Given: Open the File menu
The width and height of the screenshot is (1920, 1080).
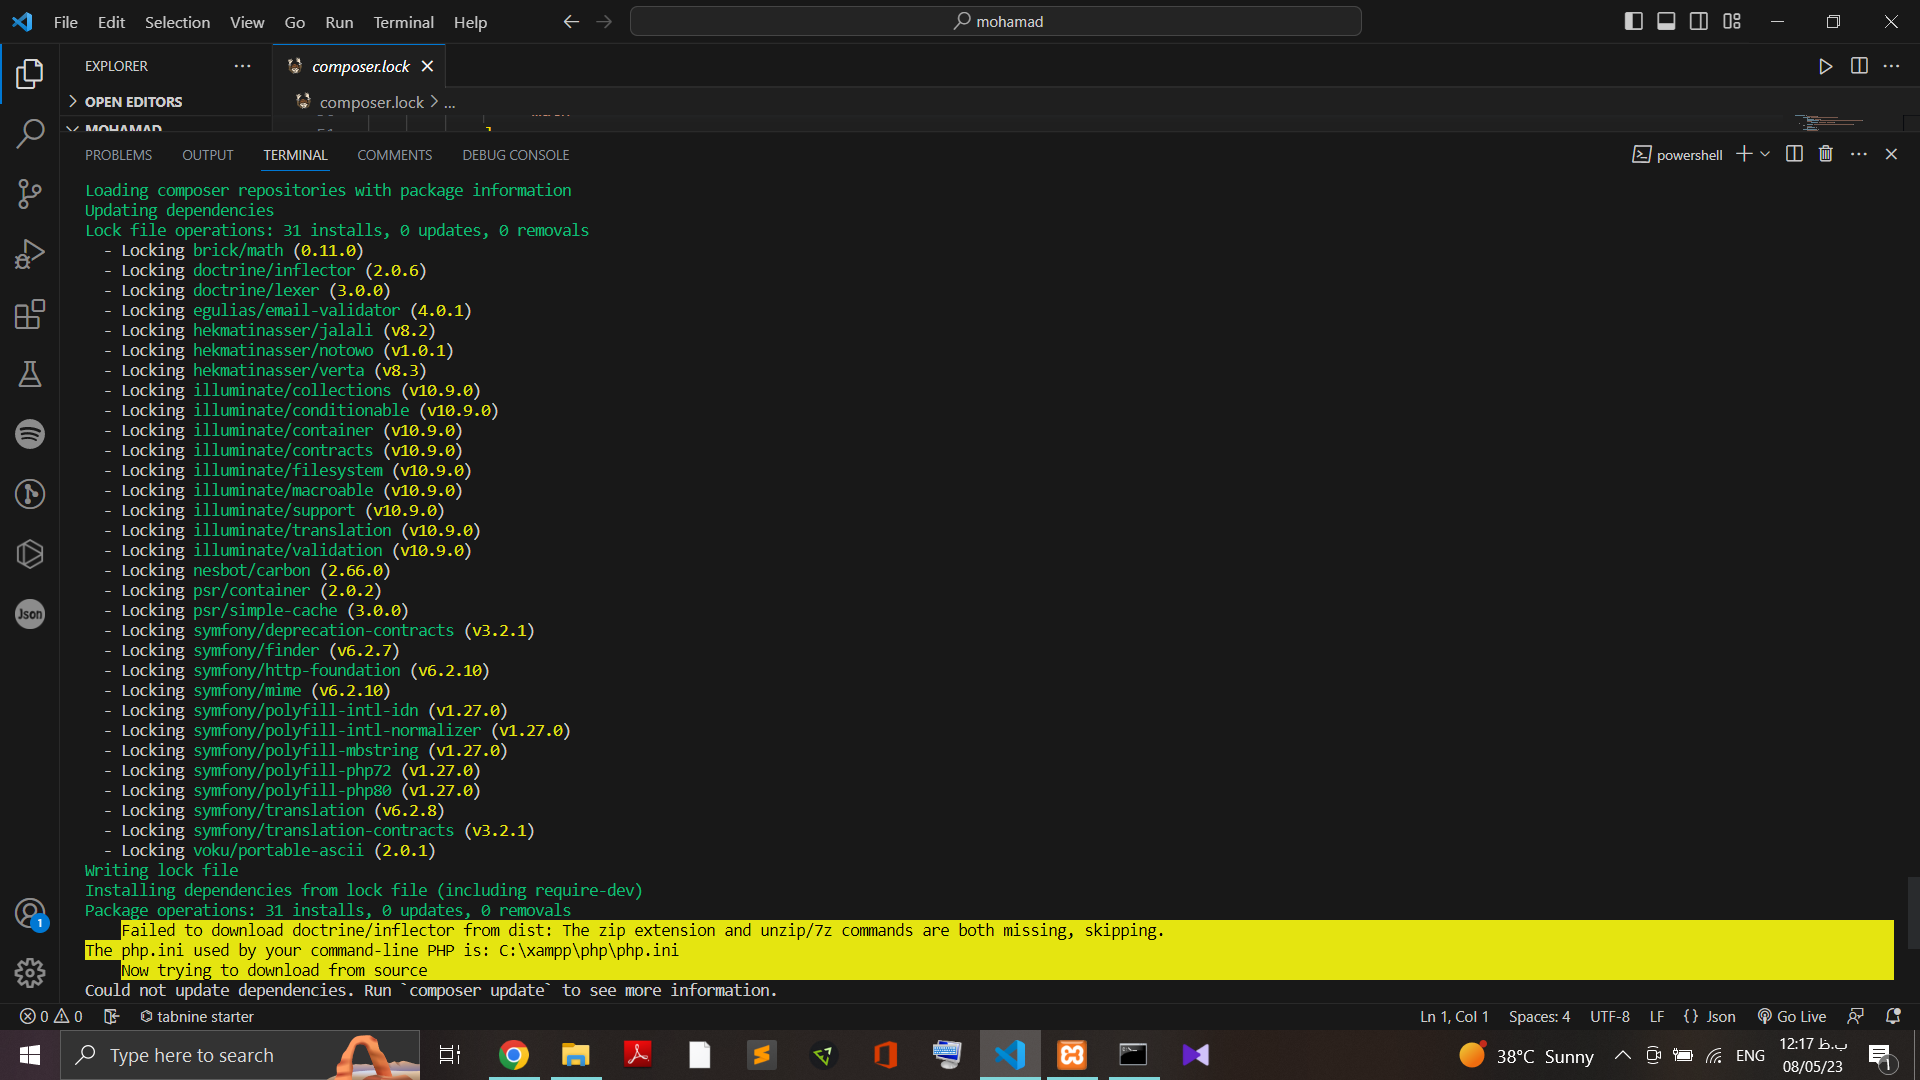Looking at the screenshot, I should pos(65,22).
